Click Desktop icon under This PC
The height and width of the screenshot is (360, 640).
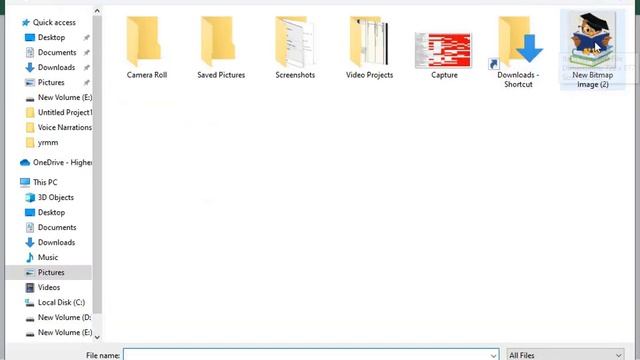[x=30, y=213]
